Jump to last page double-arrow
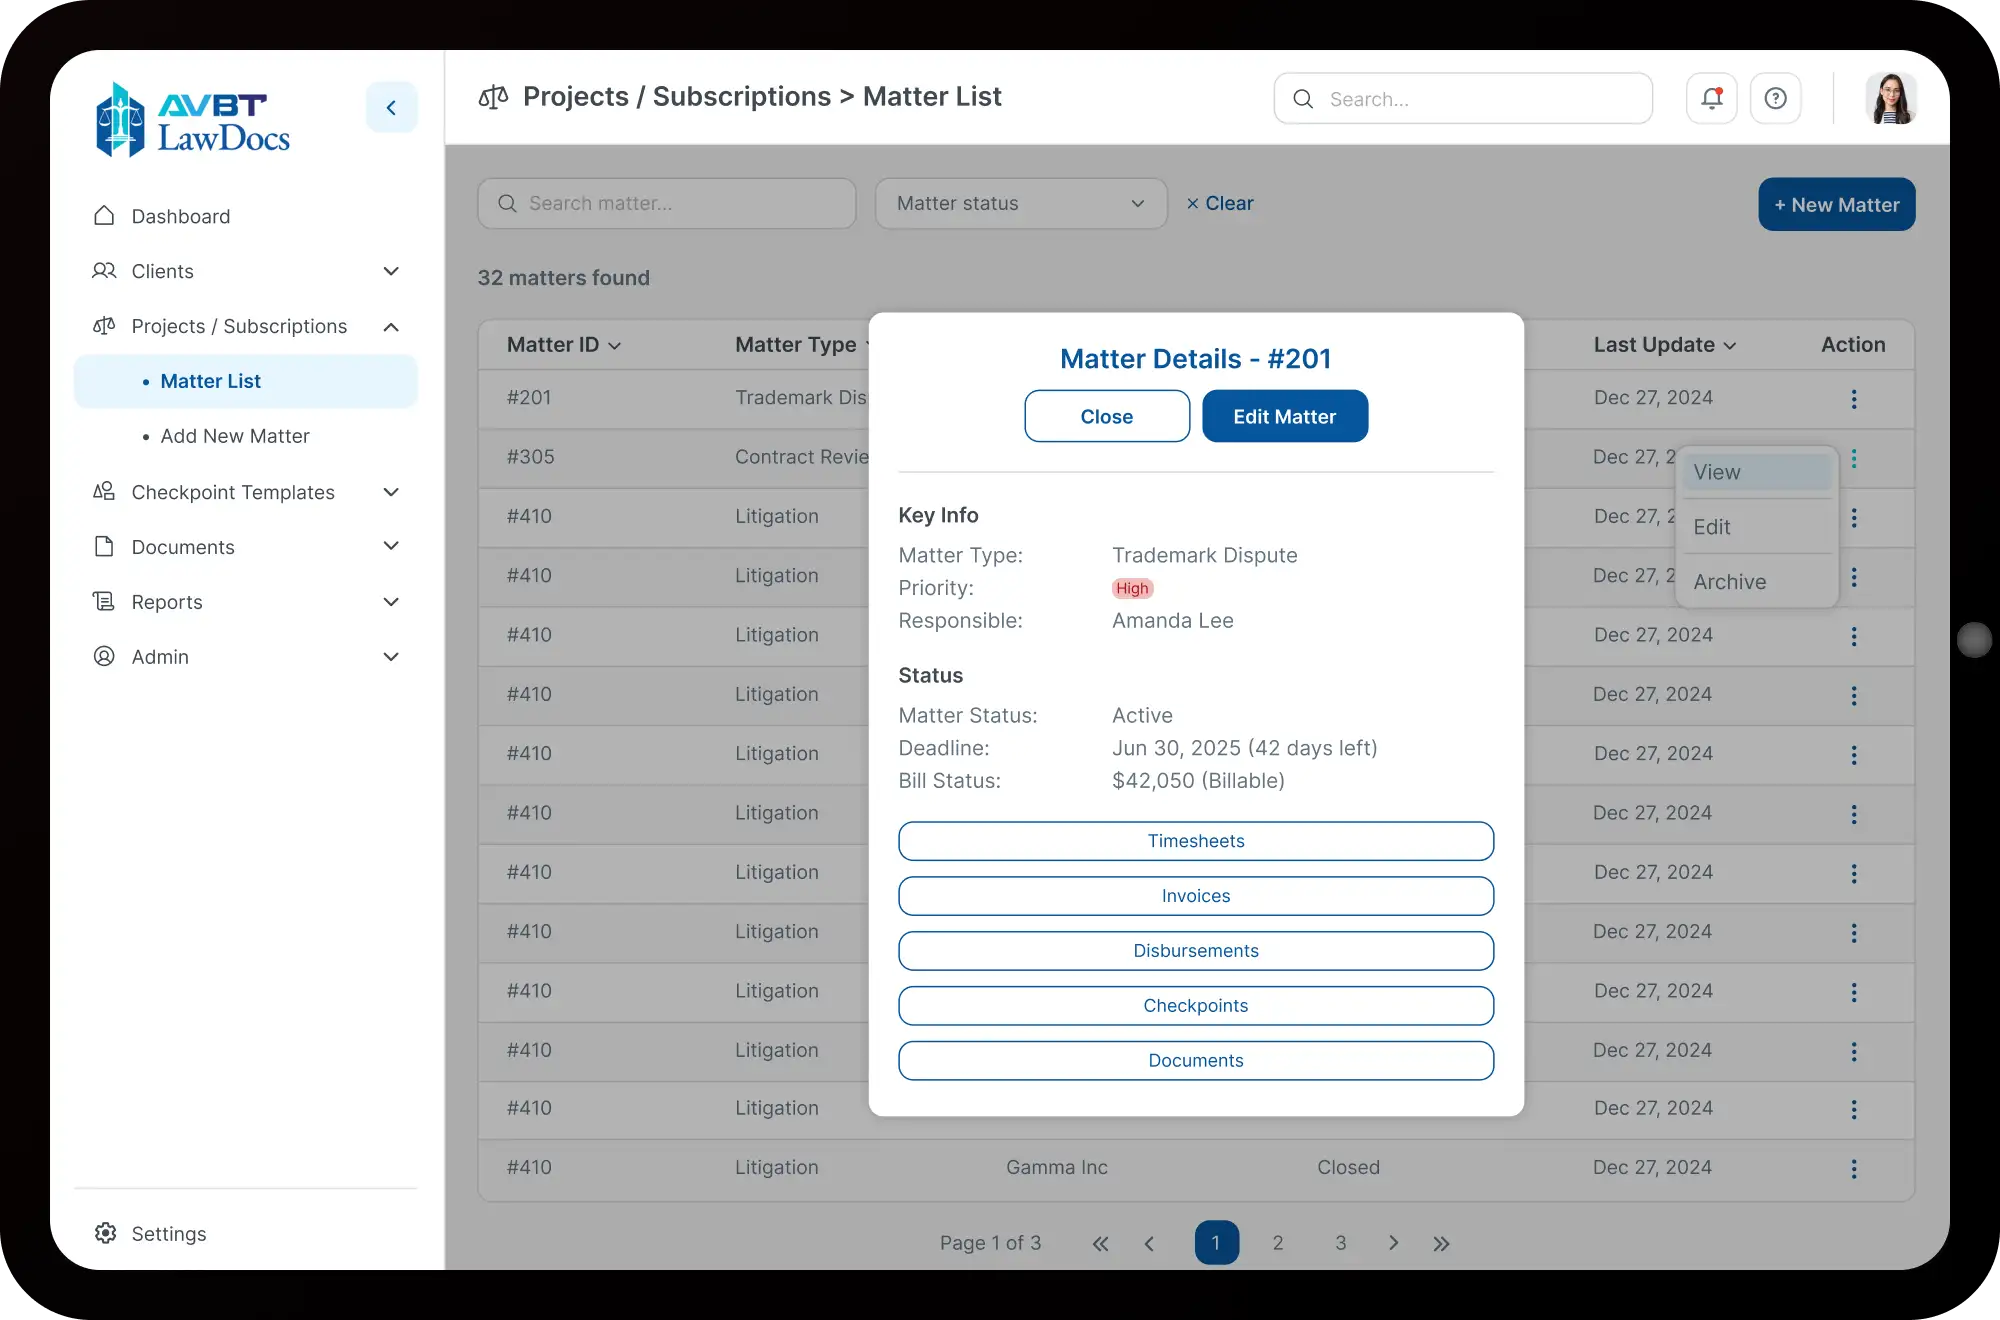The image size is (2000, 1320). tap(1441, 1243)
